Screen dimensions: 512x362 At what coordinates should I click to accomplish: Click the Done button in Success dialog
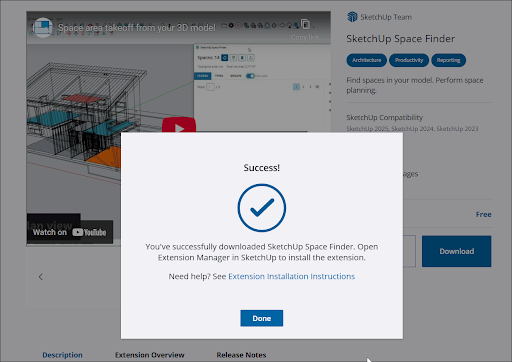pos(262,318)
